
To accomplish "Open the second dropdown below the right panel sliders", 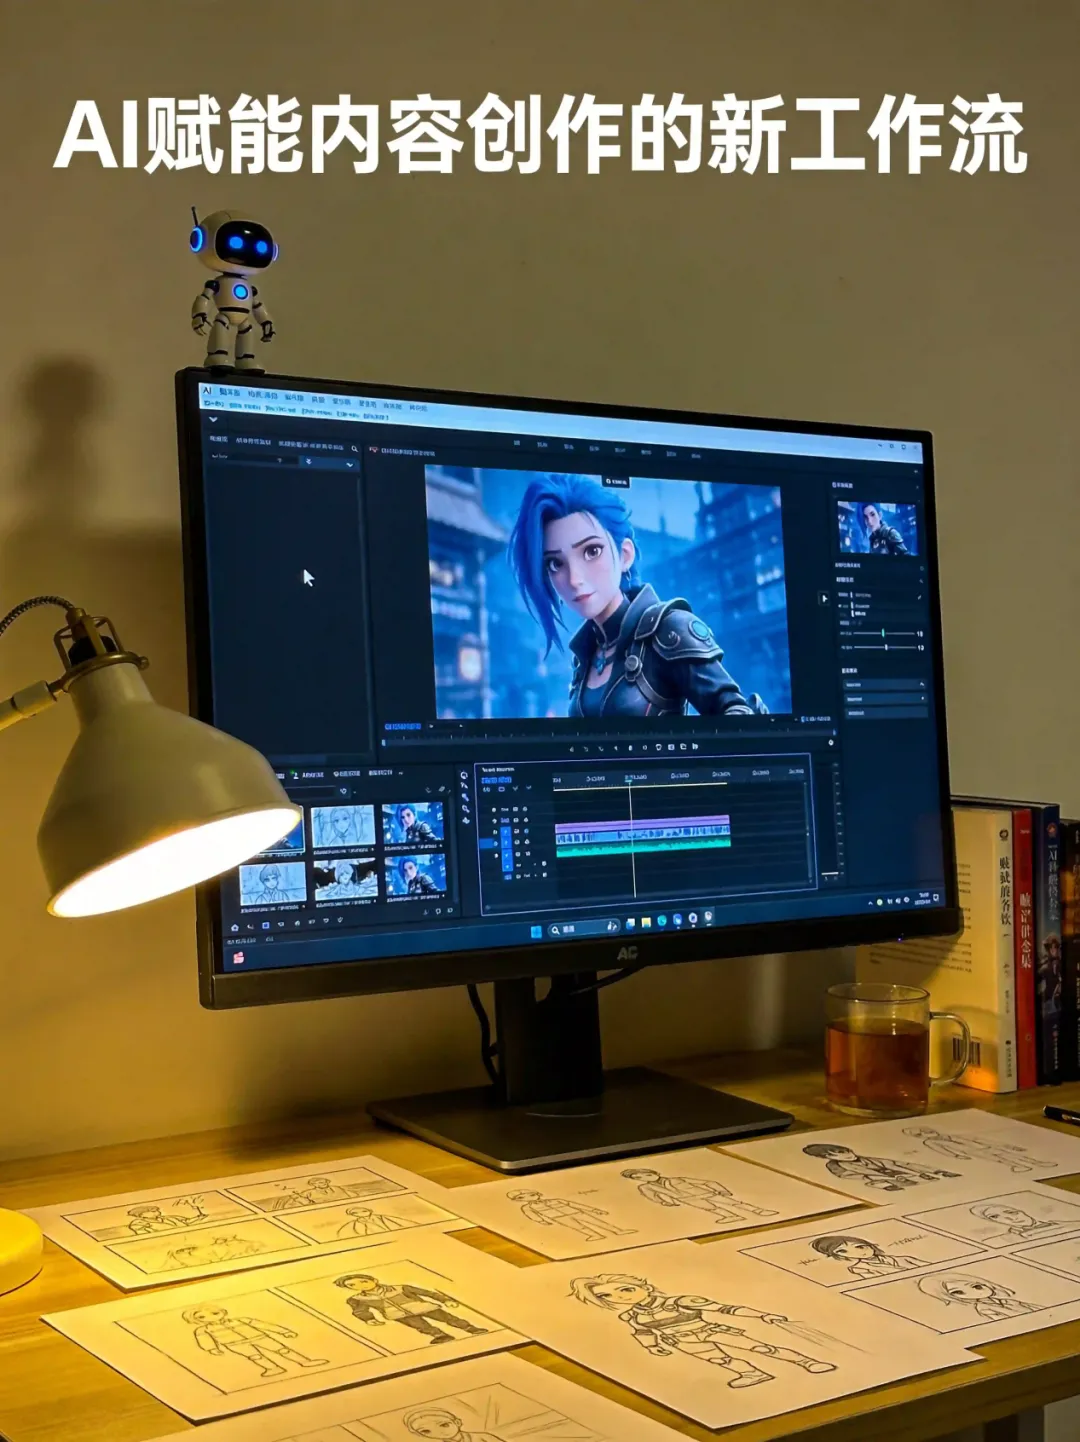I will pyautogui.click(x=886, y=699).
